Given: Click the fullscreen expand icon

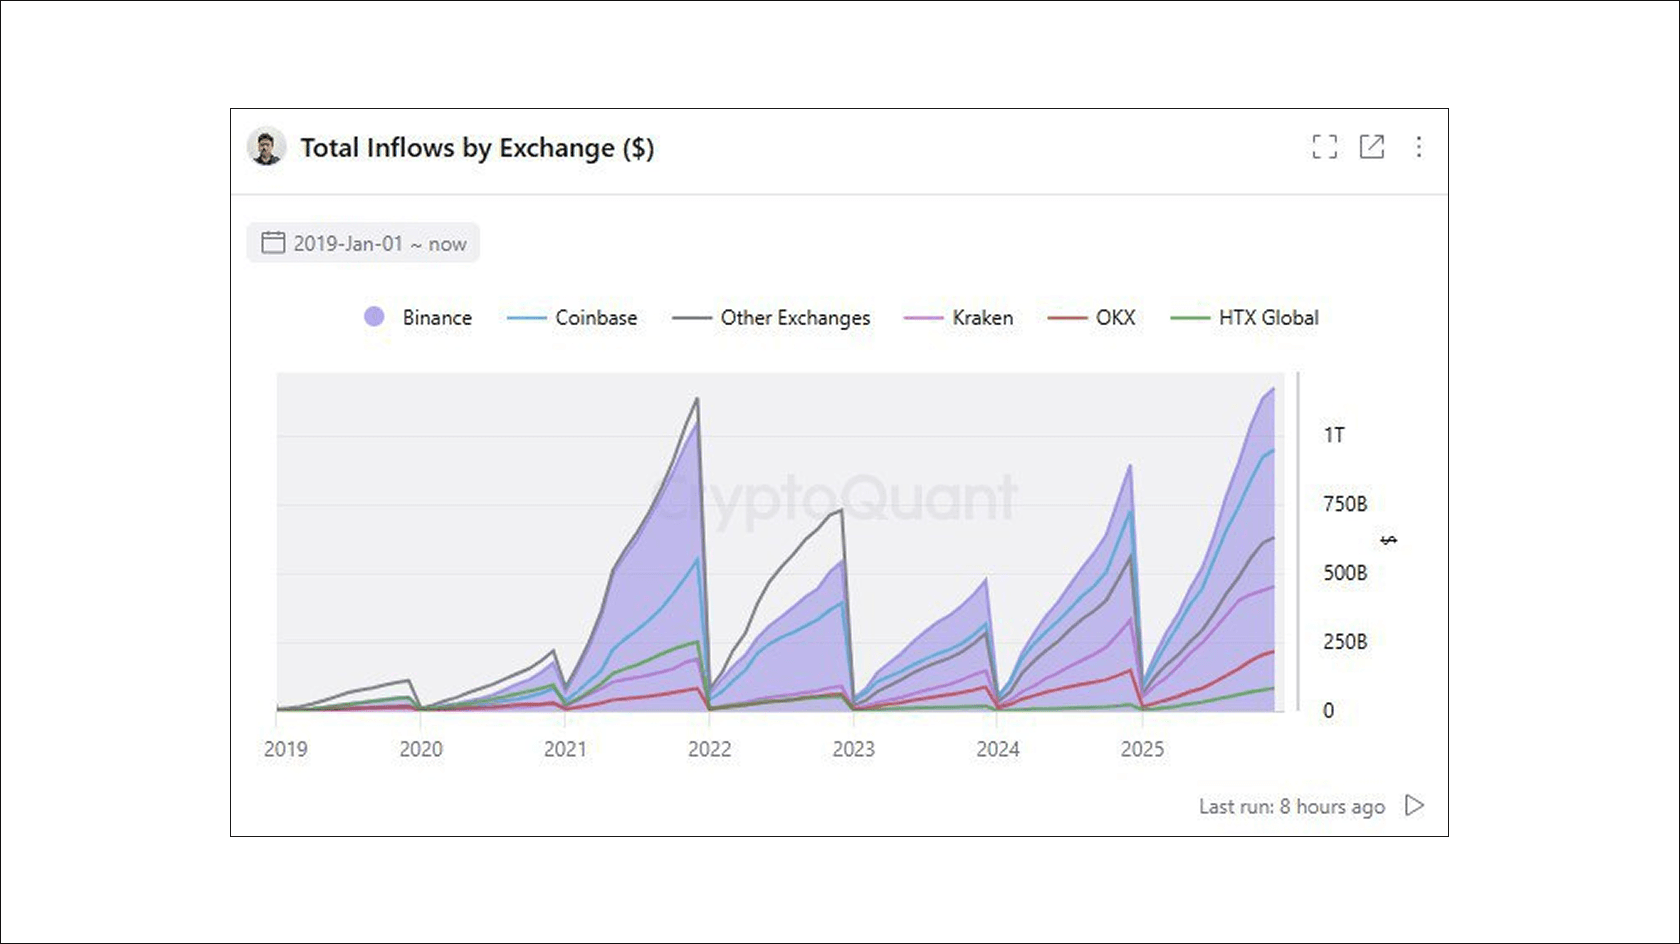Looking at the screenshot, I should tap(1325, 147).
